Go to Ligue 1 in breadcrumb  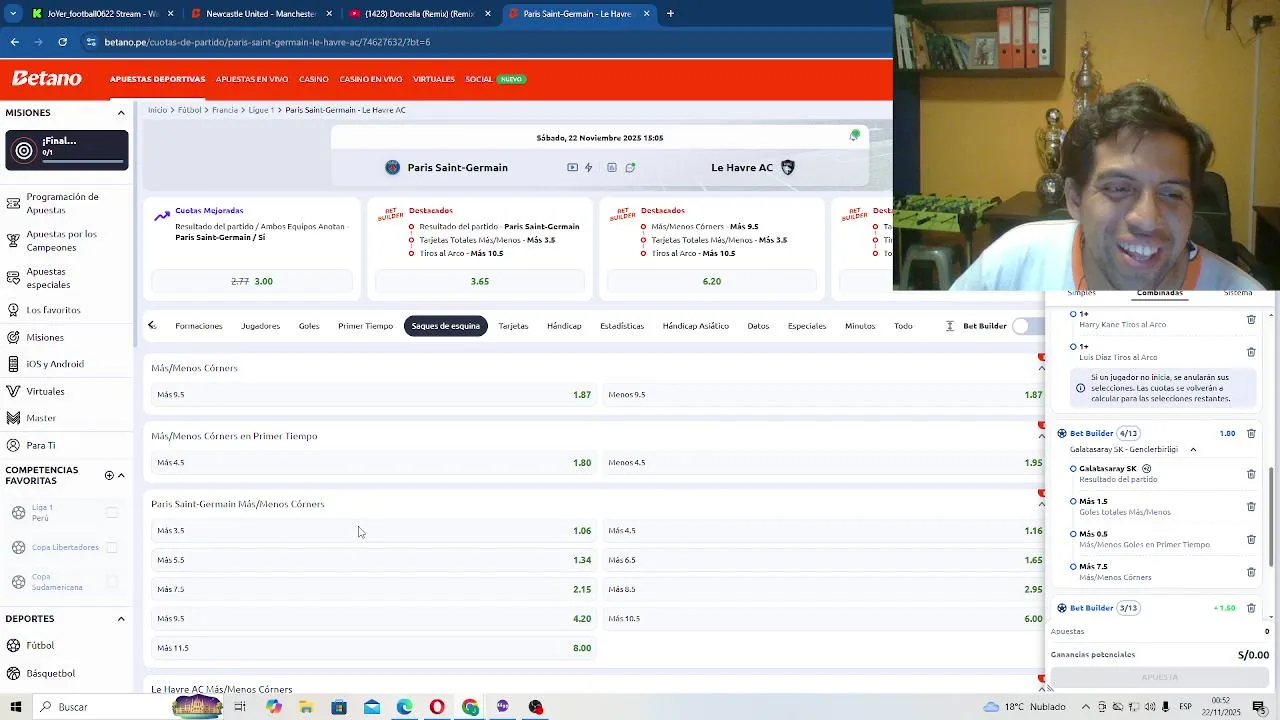(260, 110)
